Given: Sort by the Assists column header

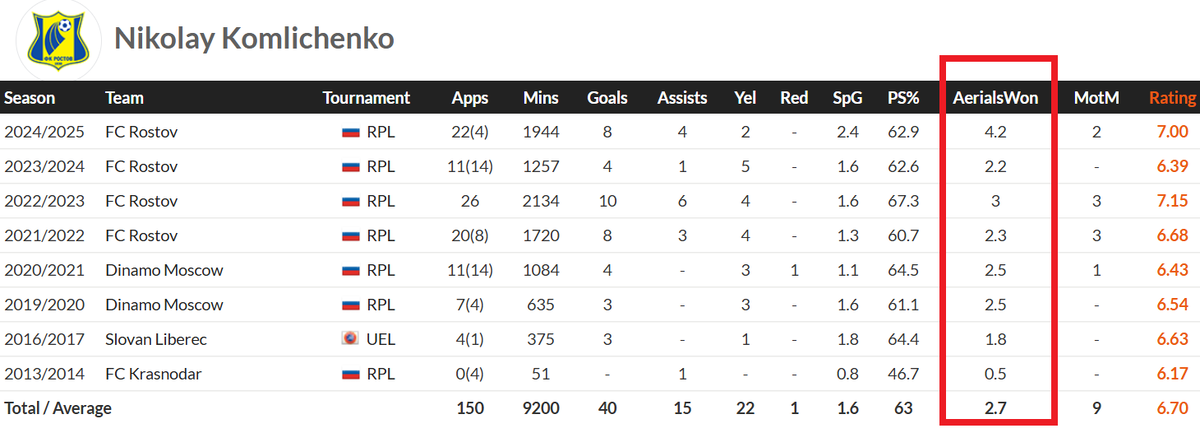Looking at the screenshot, I should coord(682,98).
